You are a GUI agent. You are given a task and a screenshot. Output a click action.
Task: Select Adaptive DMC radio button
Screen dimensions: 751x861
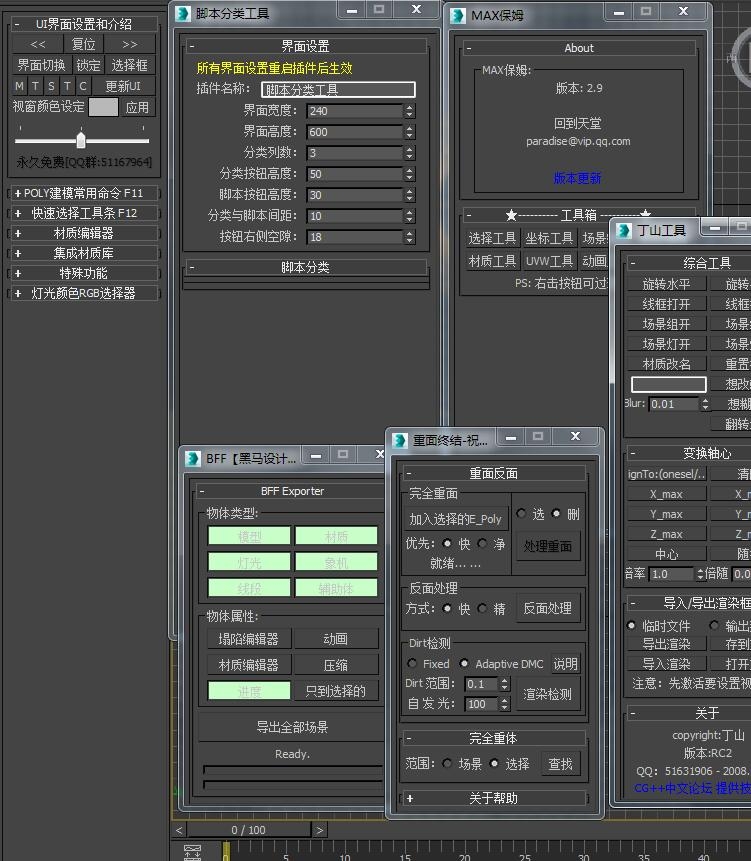464,664
